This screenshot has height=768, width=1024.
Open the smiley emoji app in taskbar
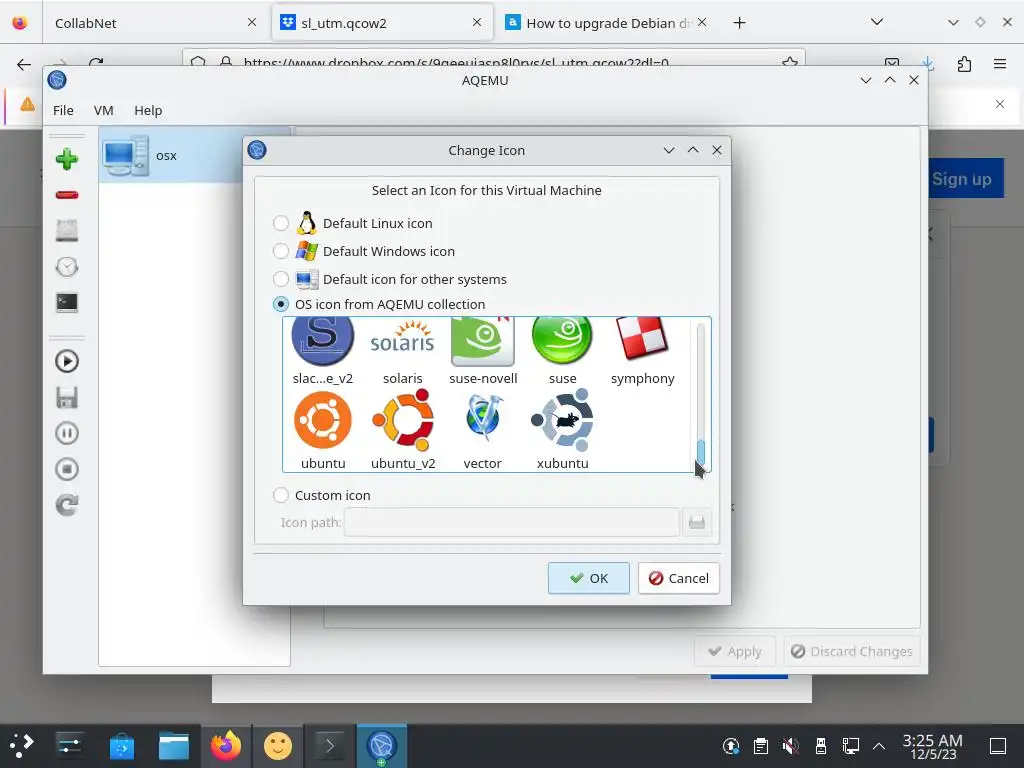[x=278, y=745]
